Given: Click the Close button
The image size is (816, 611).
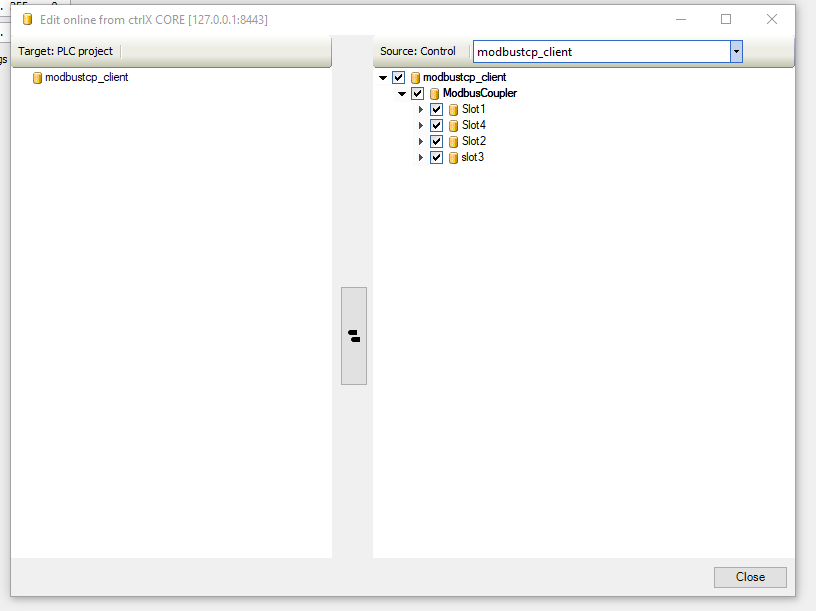Looking at the screenshot, I should coord(750,577).
